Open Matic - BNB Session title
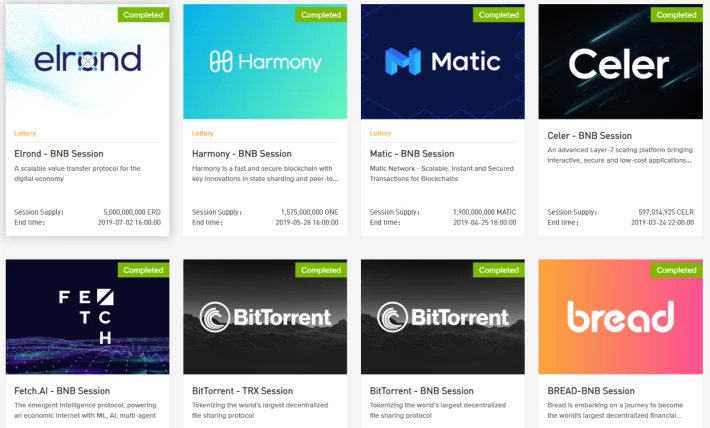 pyautogui.click(x=412, y=154)
